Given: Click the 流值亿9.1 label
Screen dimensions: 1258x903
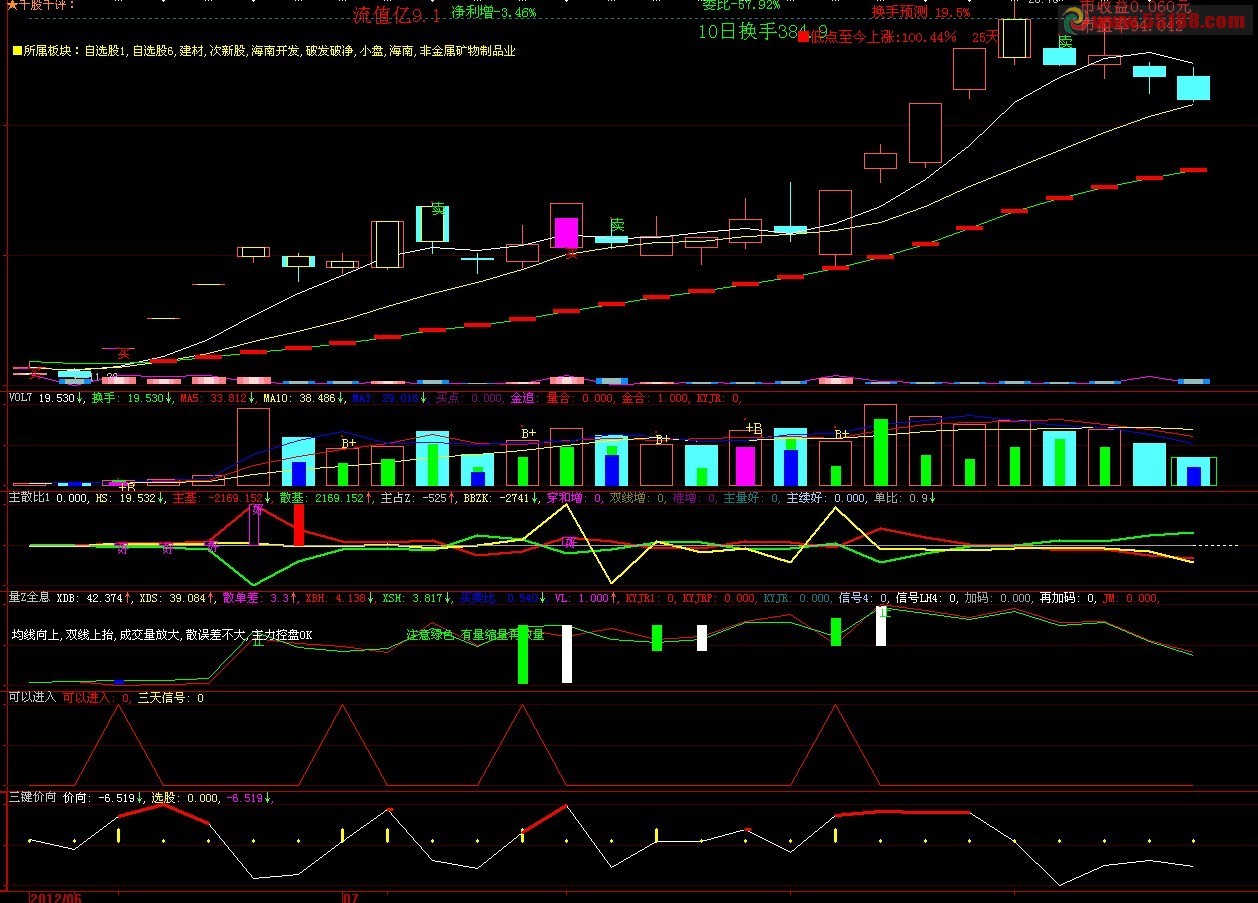Looking at the screenshot, I should [397, 16].
